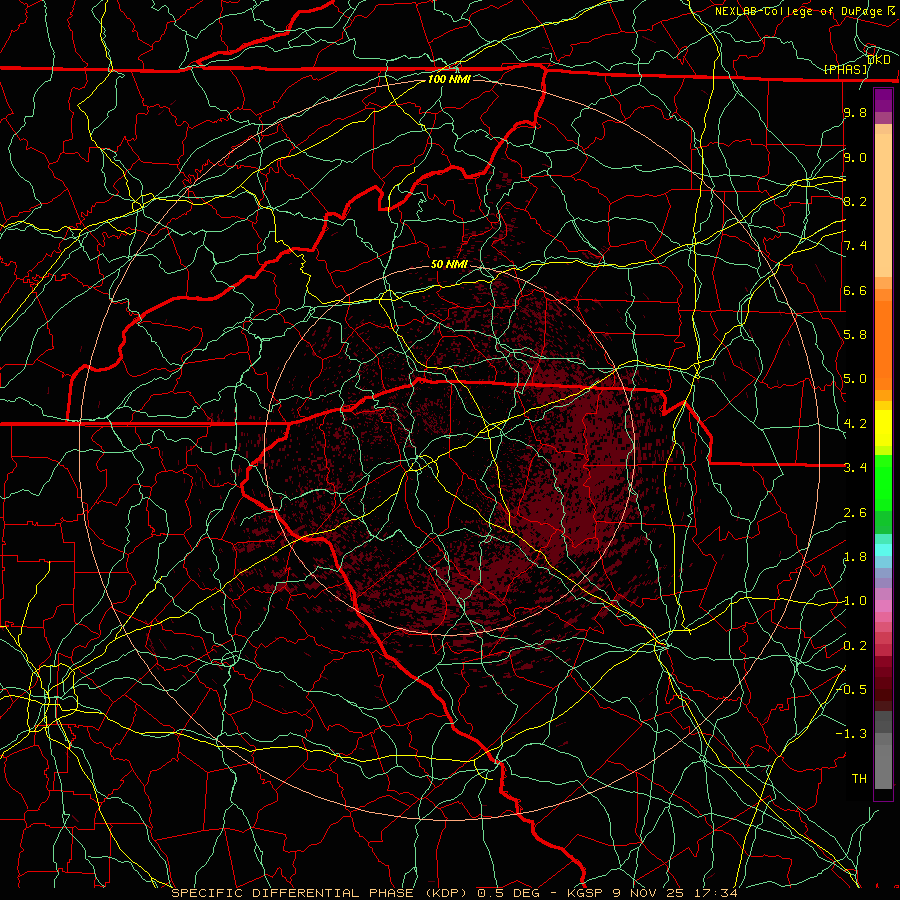Click the "100 NMI" range ring label
Viewport: 900px width, 900px height.
pyautogui.click(x=449, y=79)
